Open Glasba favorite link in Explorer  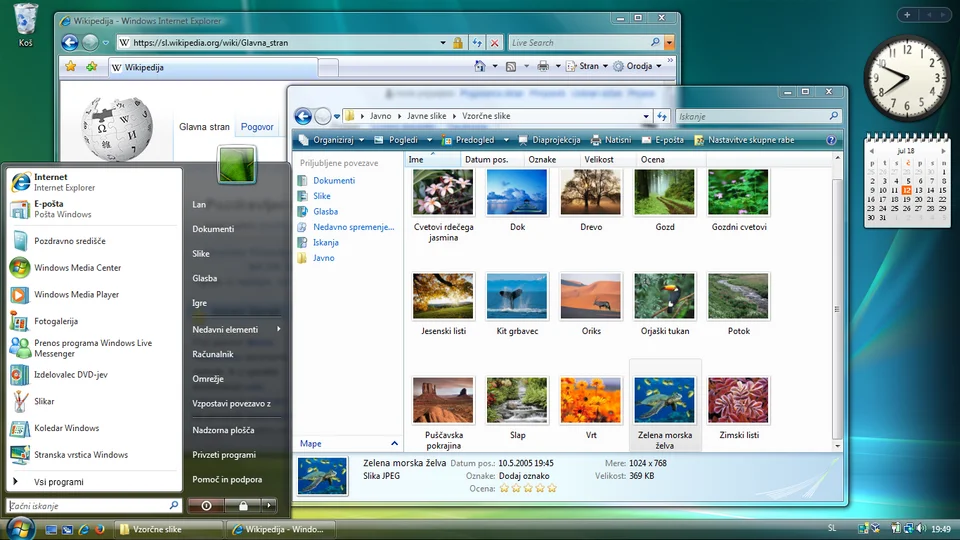pos(326,211)
